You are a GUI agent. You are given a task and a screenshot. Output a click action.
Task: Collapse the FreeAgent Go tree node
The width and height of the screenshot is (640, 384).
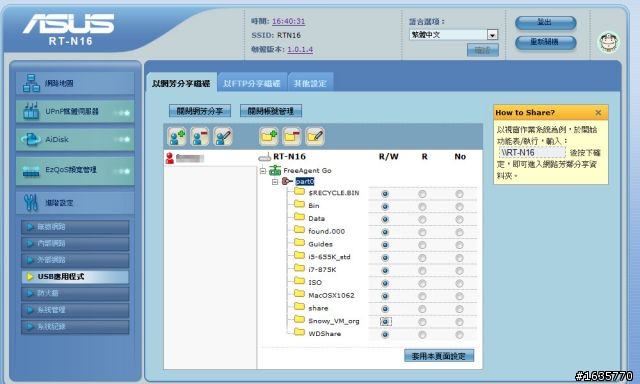(x=263, y=171)
